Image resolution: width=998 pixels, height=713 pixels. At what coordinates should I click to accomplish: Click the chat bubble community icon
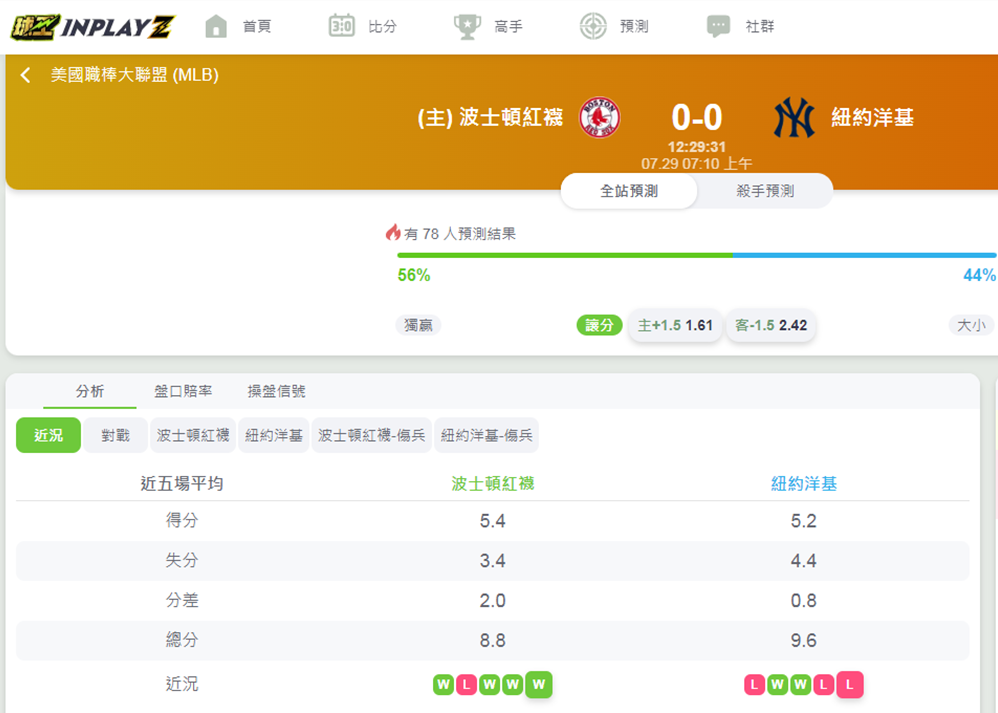719,27
